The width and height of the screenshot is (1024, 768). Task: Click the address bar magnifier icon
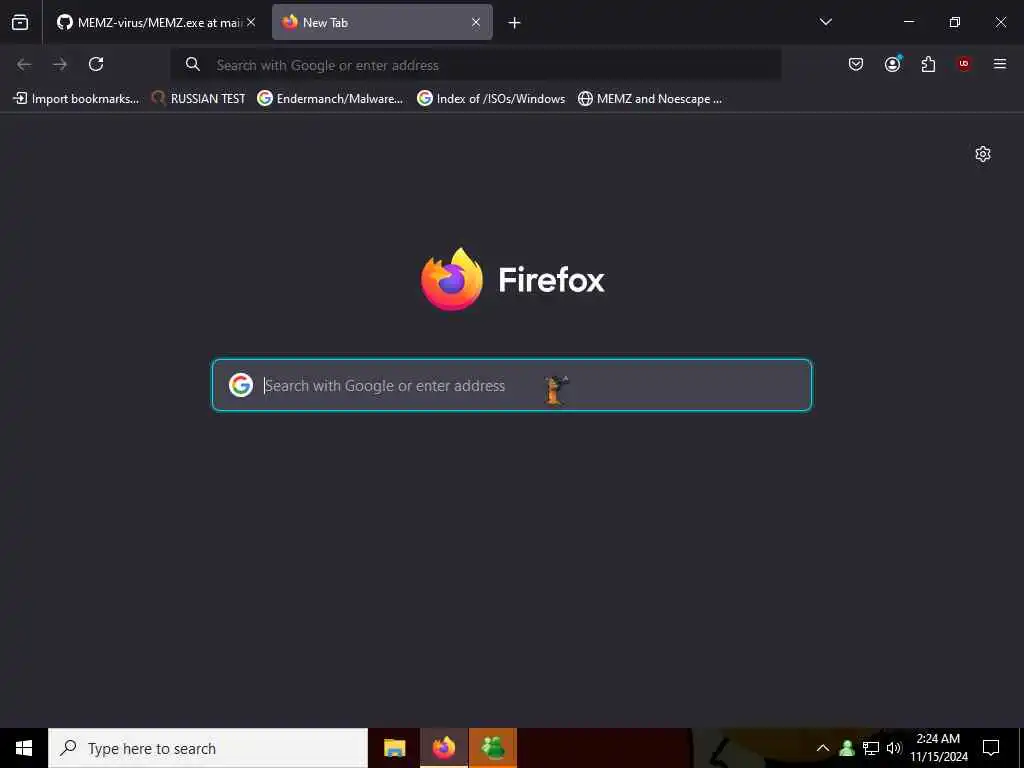[193, 64]
